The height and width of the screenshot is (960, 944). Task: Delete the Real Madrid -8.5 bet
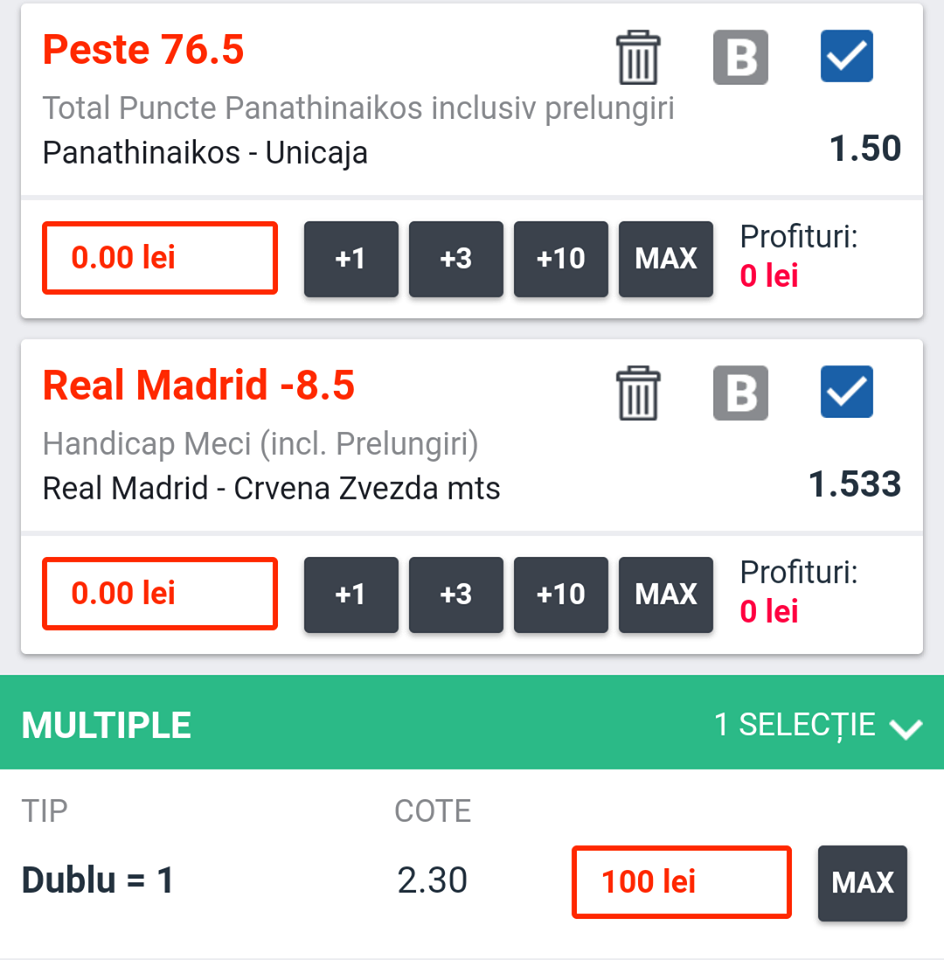pos(637,392)
